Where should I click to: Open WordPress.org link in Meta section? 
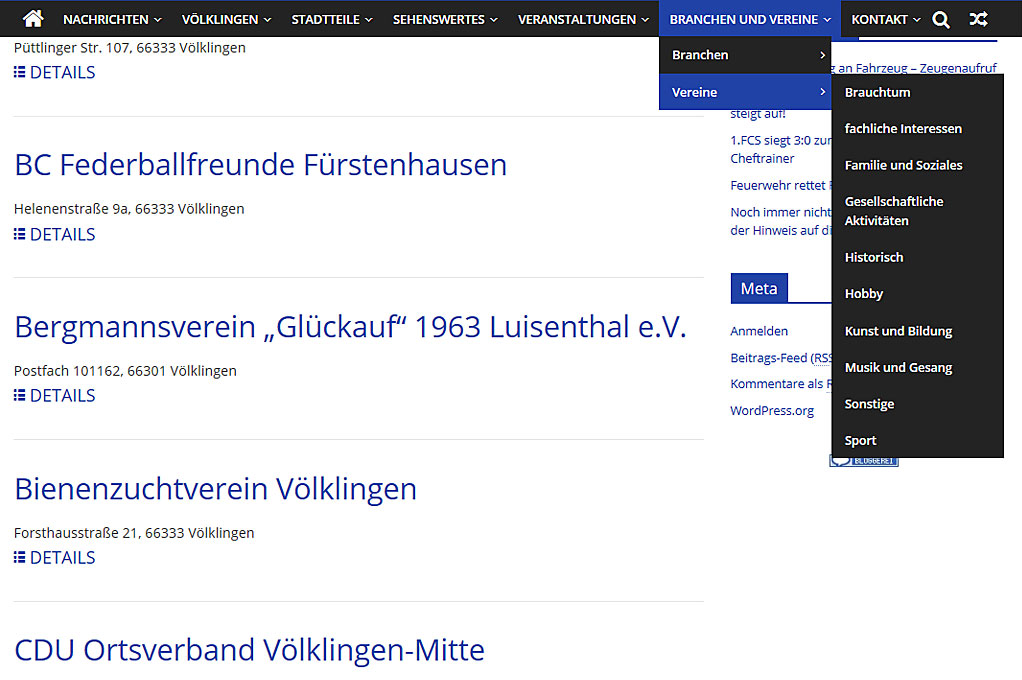(772, 410)
